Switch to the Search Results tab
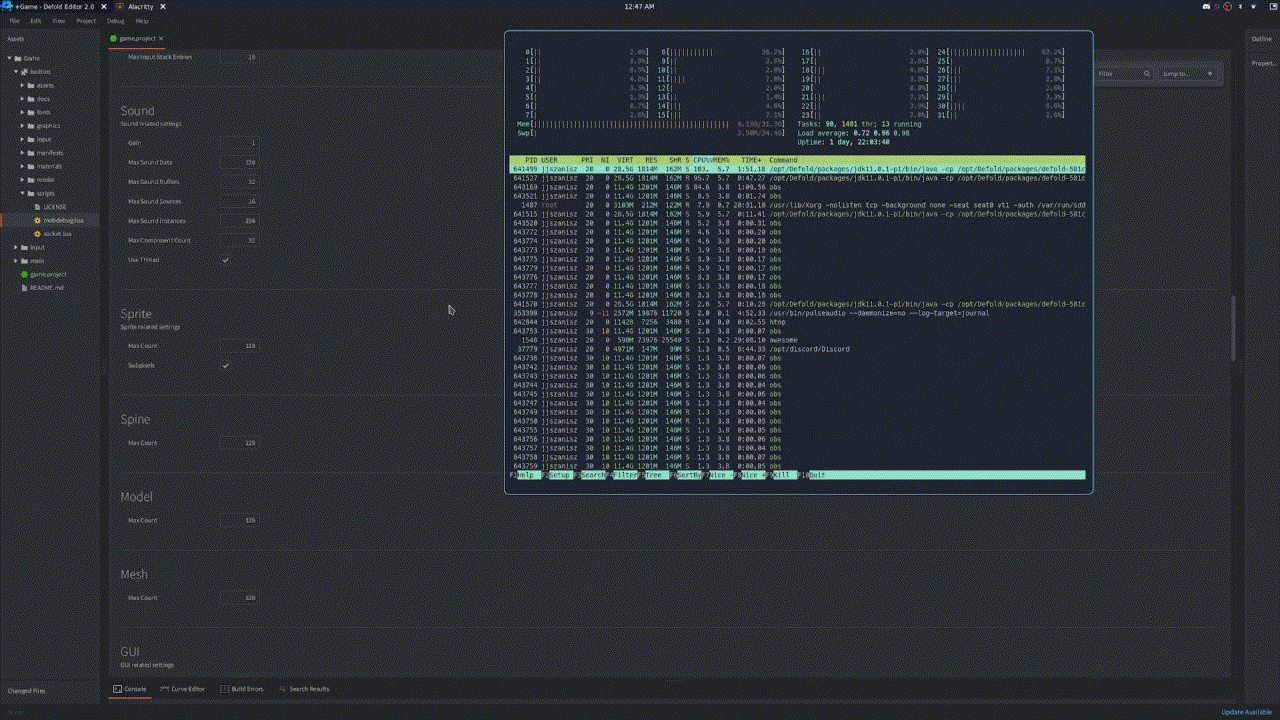This screenshot has width=1280, height=720. 310,689
